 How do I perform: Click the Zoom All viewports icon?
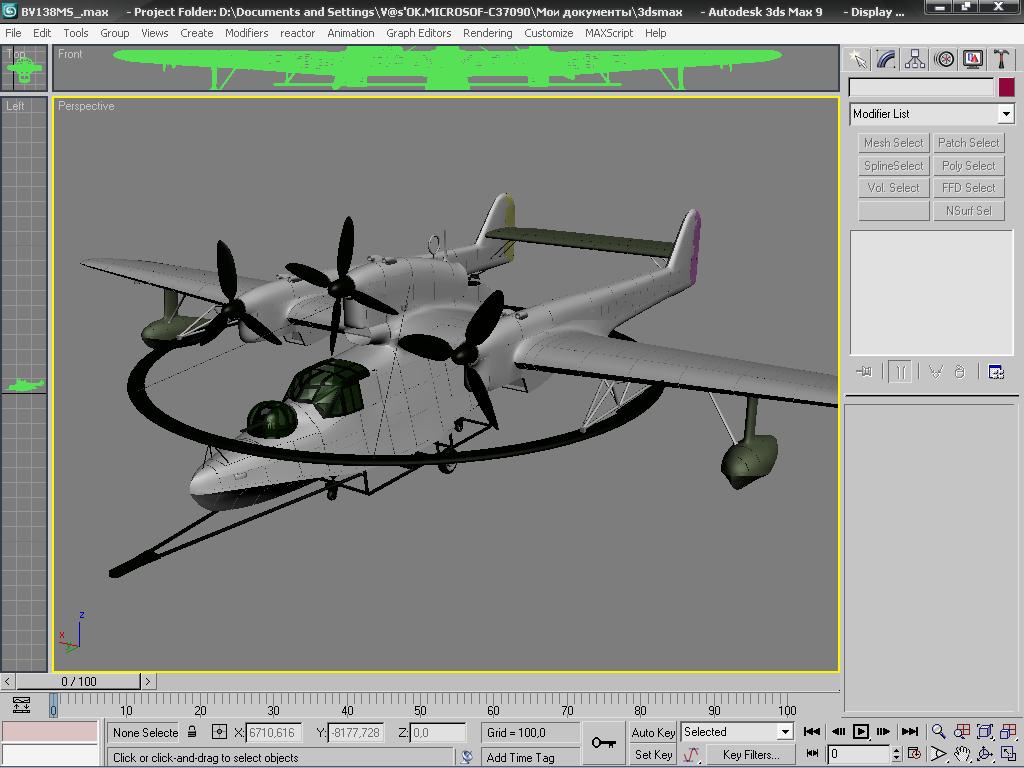tap(961, 731)
